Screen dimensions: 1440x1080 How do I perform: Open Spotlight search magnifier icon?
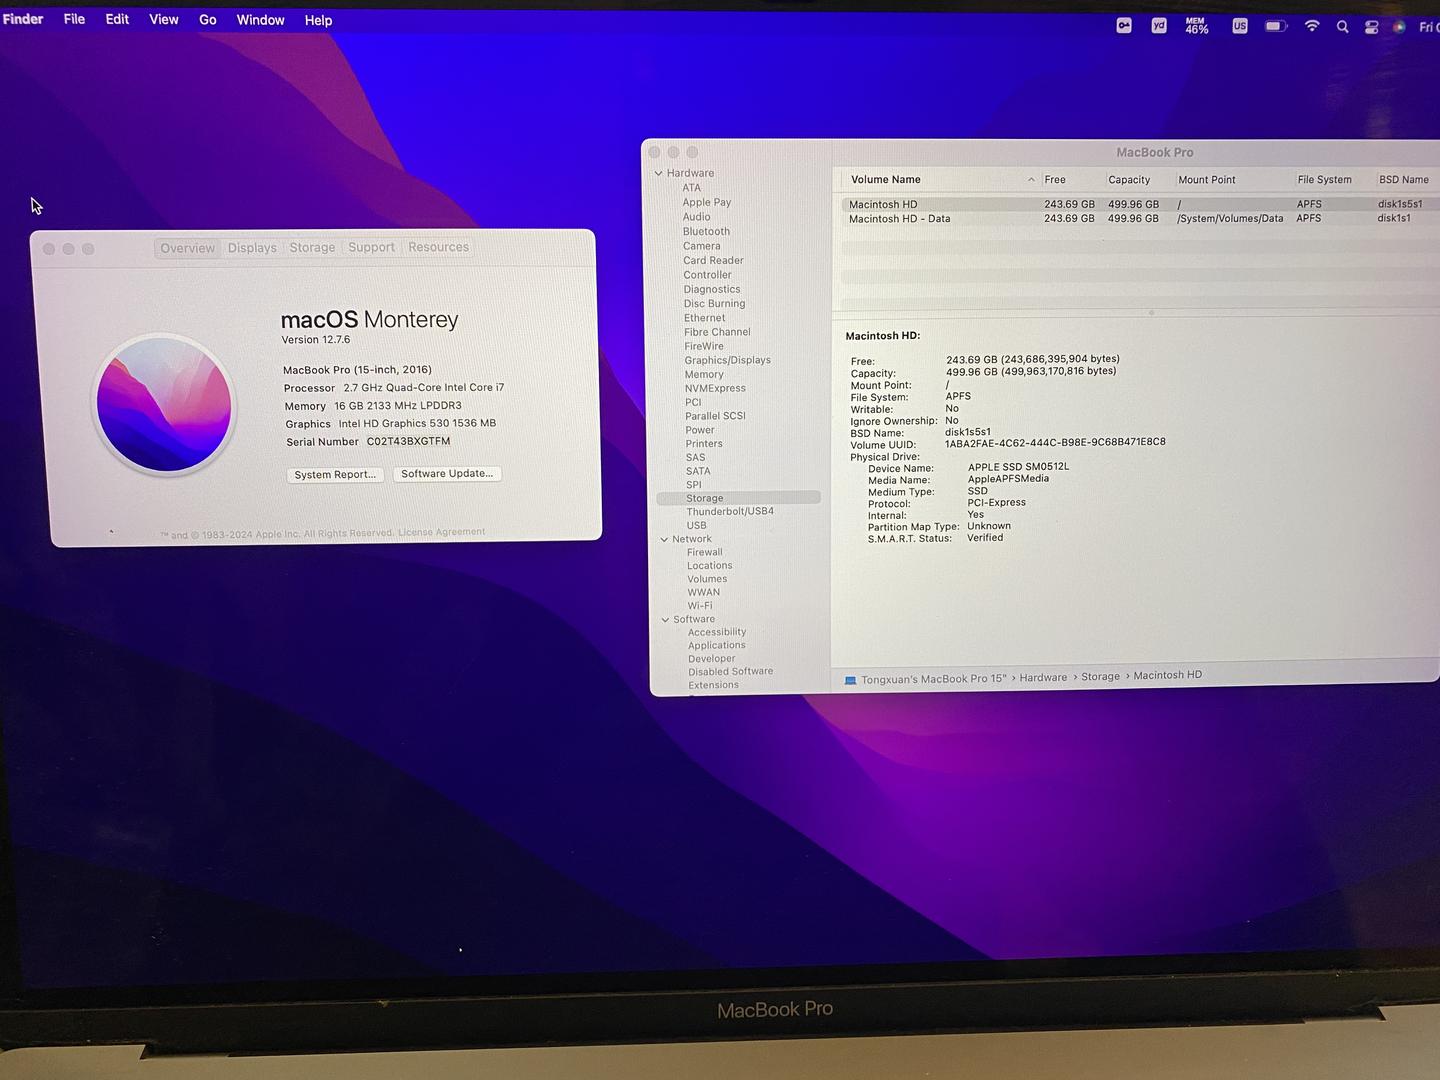[1342, 27]
